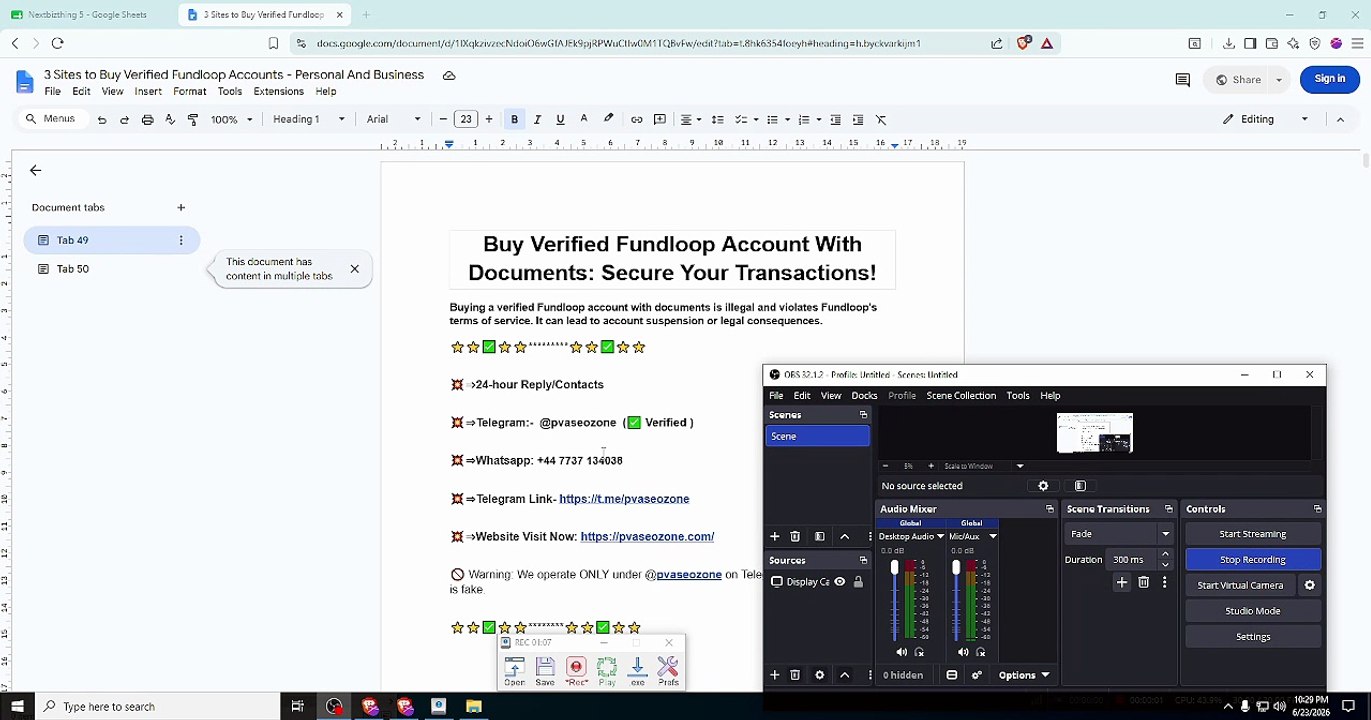
Task: Open the pvaseozone.com website link
Action: coord(647,537)
